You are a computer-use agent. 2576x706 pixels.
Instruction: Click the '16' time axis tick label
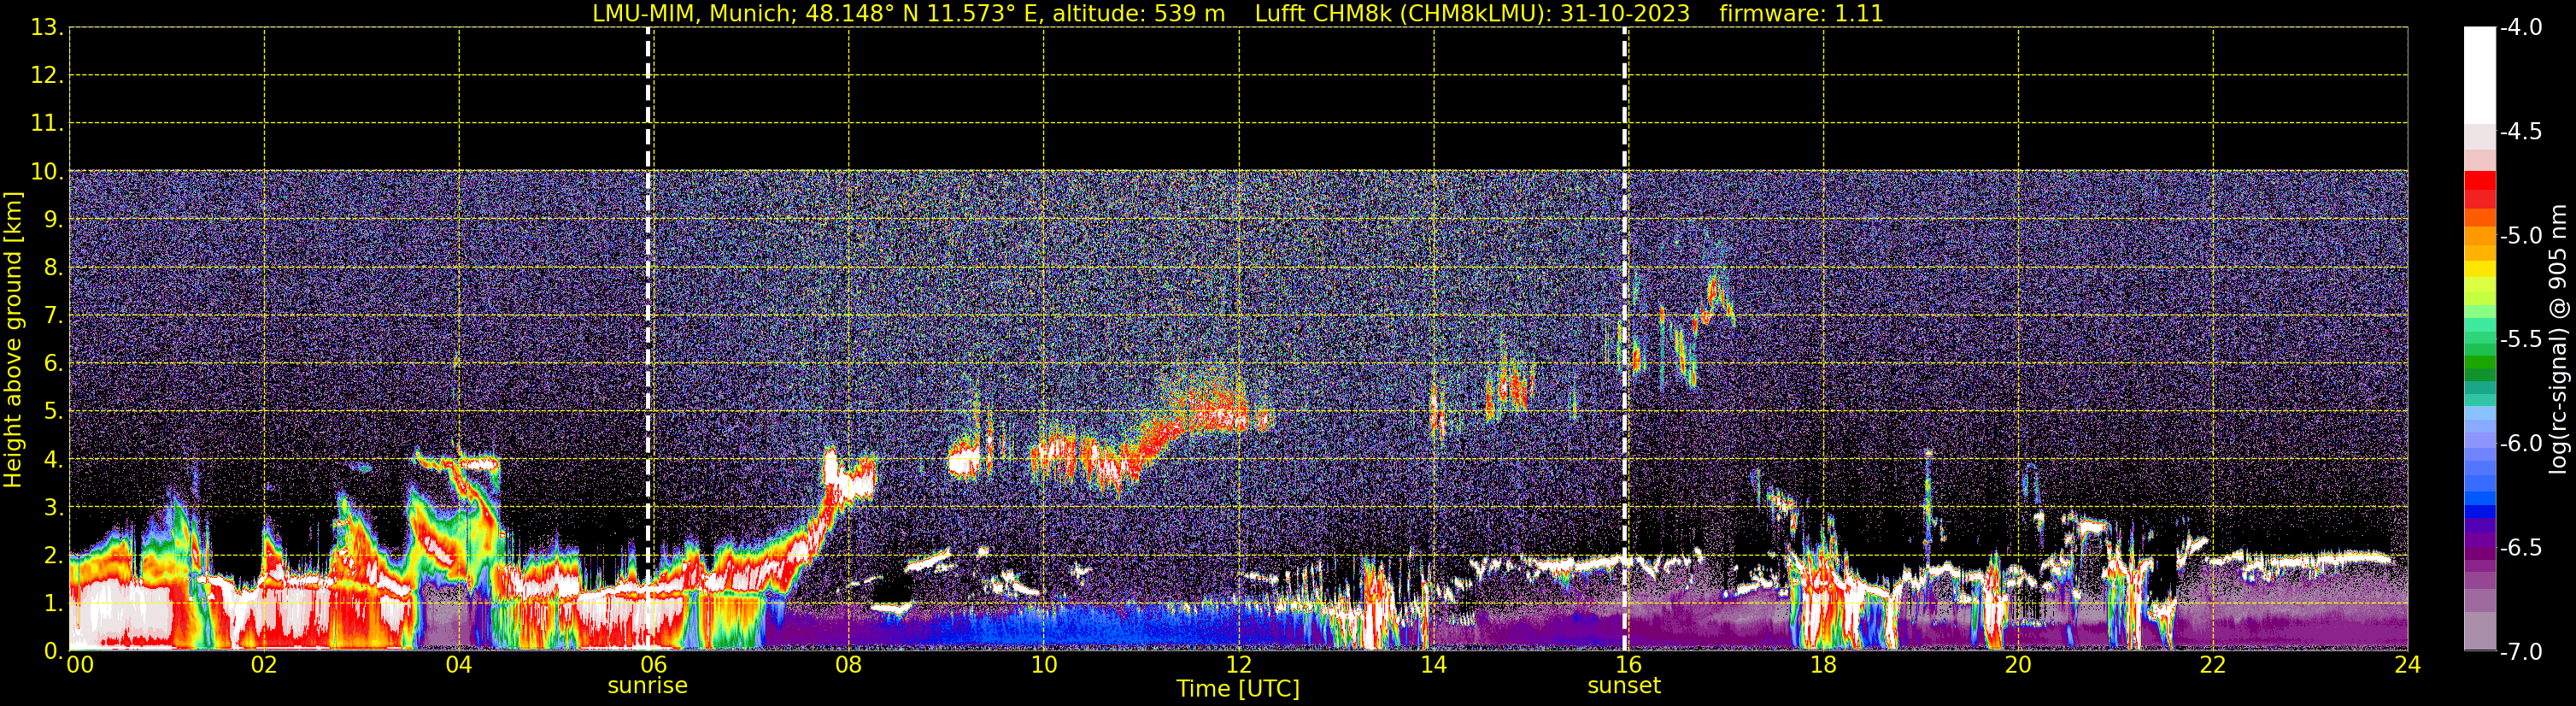(x=1629, y=665)
